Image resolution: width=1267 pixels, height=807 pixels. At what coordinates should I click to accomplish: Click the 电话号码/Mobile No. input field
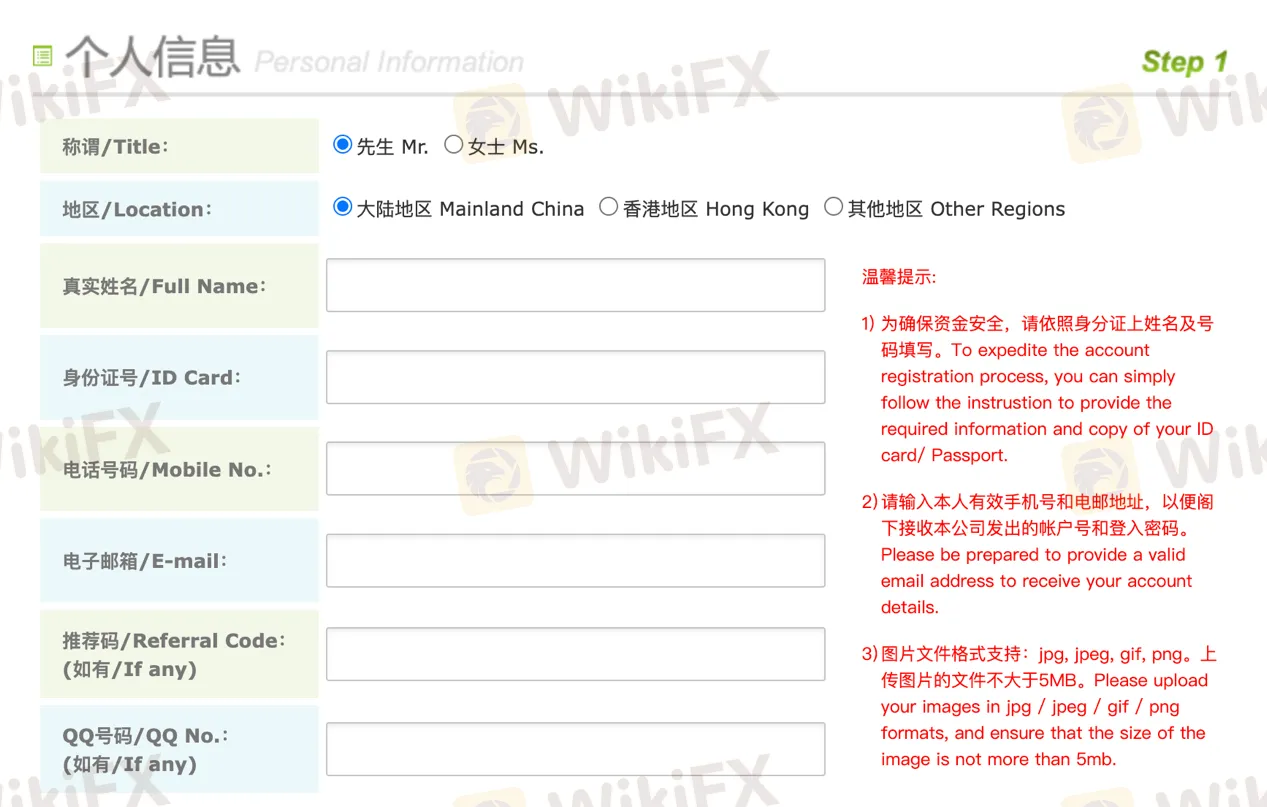pos(576,469)
